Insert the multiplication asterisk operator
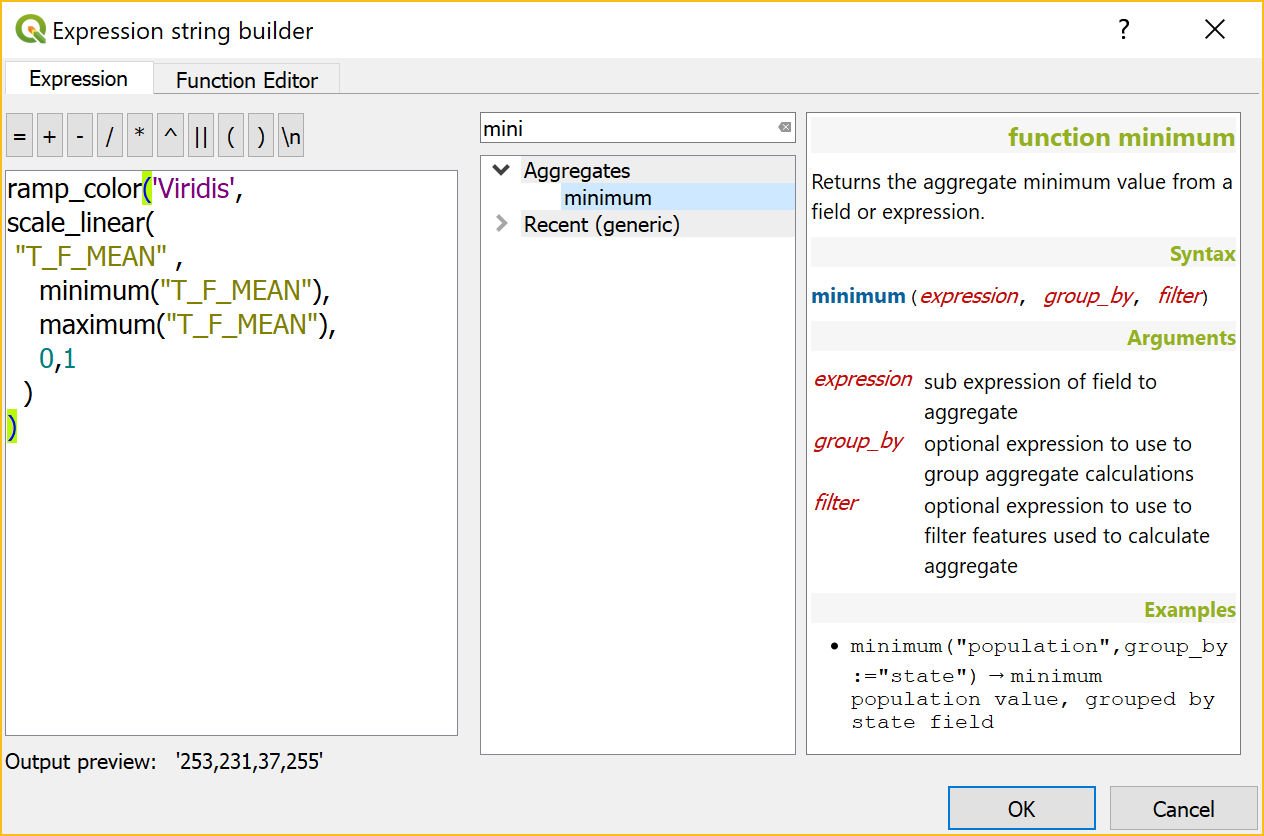Viewport: 1264px width, 836px height. 140,138
